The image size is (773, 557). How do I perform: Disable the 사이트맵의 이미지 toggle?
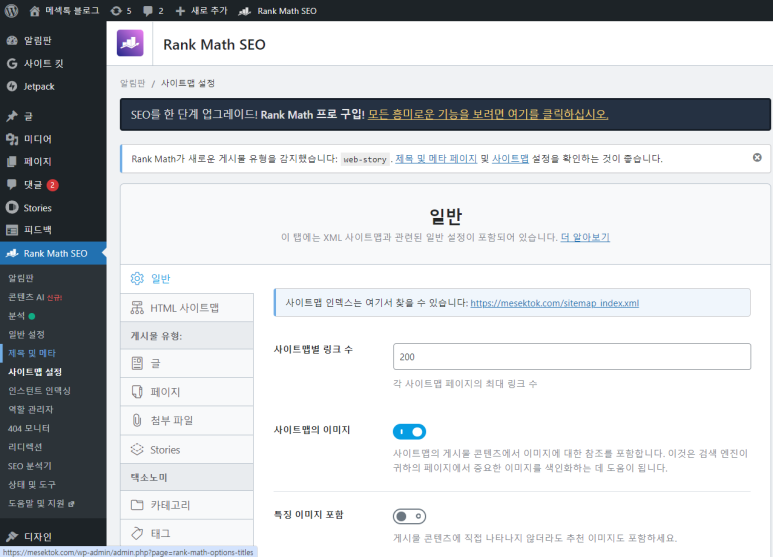pyautogui.click(x=409, y=432)
